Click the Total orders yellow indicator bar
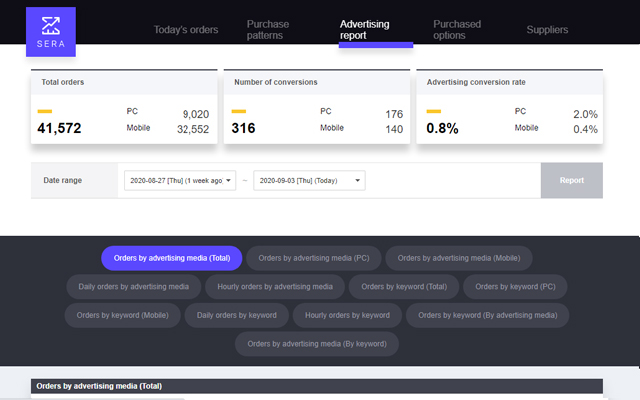Image resolution: width=640 pixels, height=400 pixels. coord(45,112)
